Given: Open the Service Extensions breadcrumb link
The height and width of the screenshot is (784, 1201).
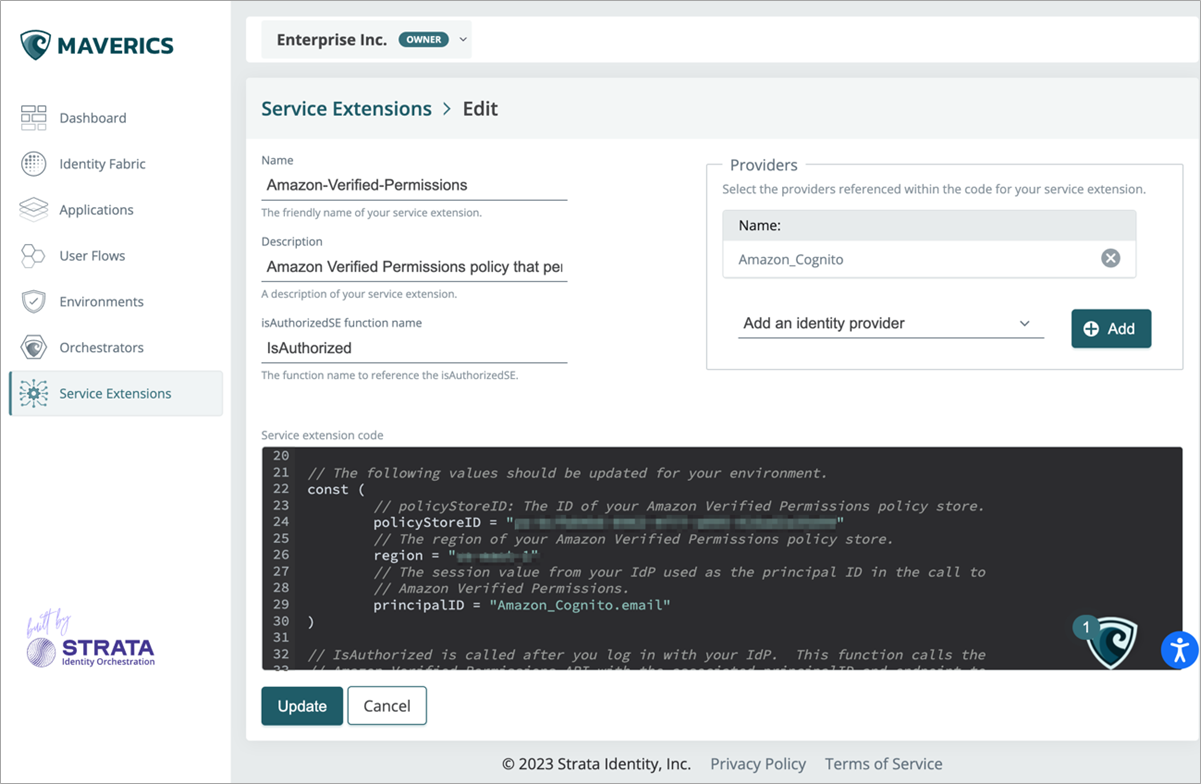Looking at the screenshot, I should coord(346,109).
